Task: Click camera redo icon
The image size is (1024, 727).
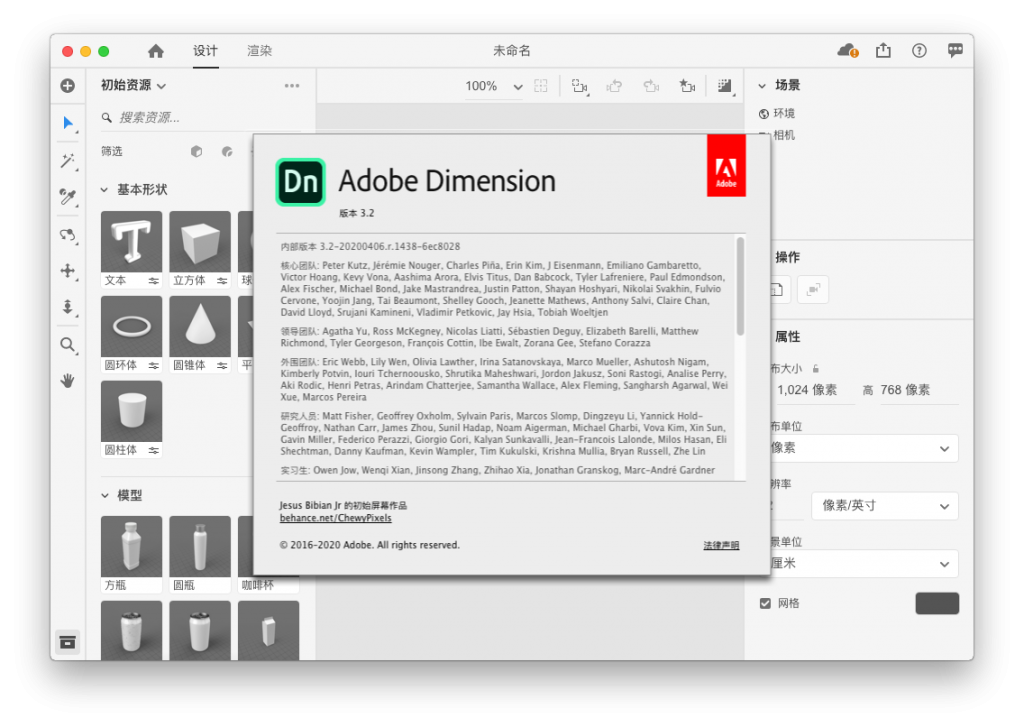Action: pos(650,86)
